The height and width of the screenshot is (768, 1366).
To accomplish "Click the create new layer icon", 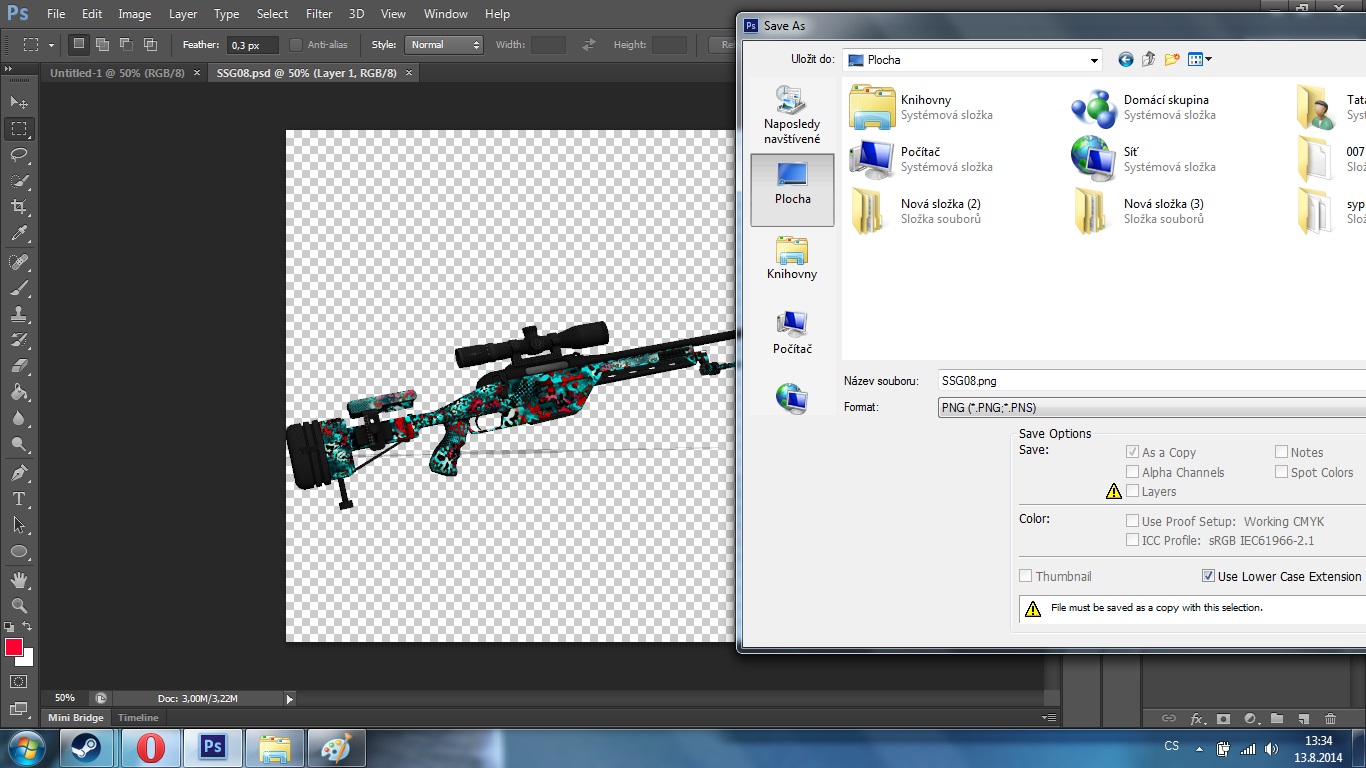I will [x=1303, y=718].
